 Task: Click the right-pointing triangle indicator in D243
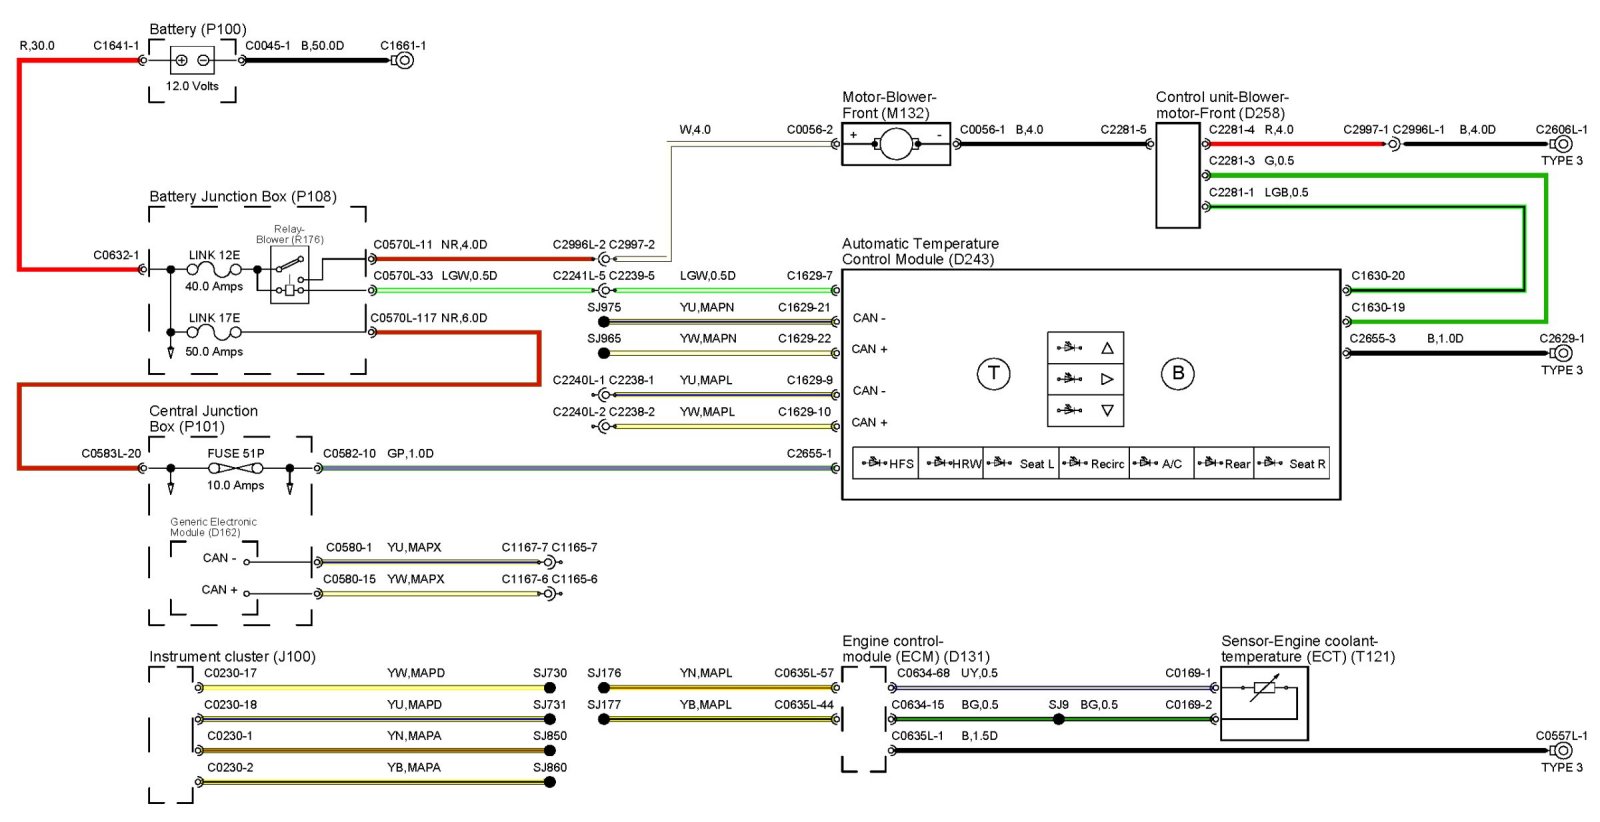pyautogui.click(x=1106, y=379)
